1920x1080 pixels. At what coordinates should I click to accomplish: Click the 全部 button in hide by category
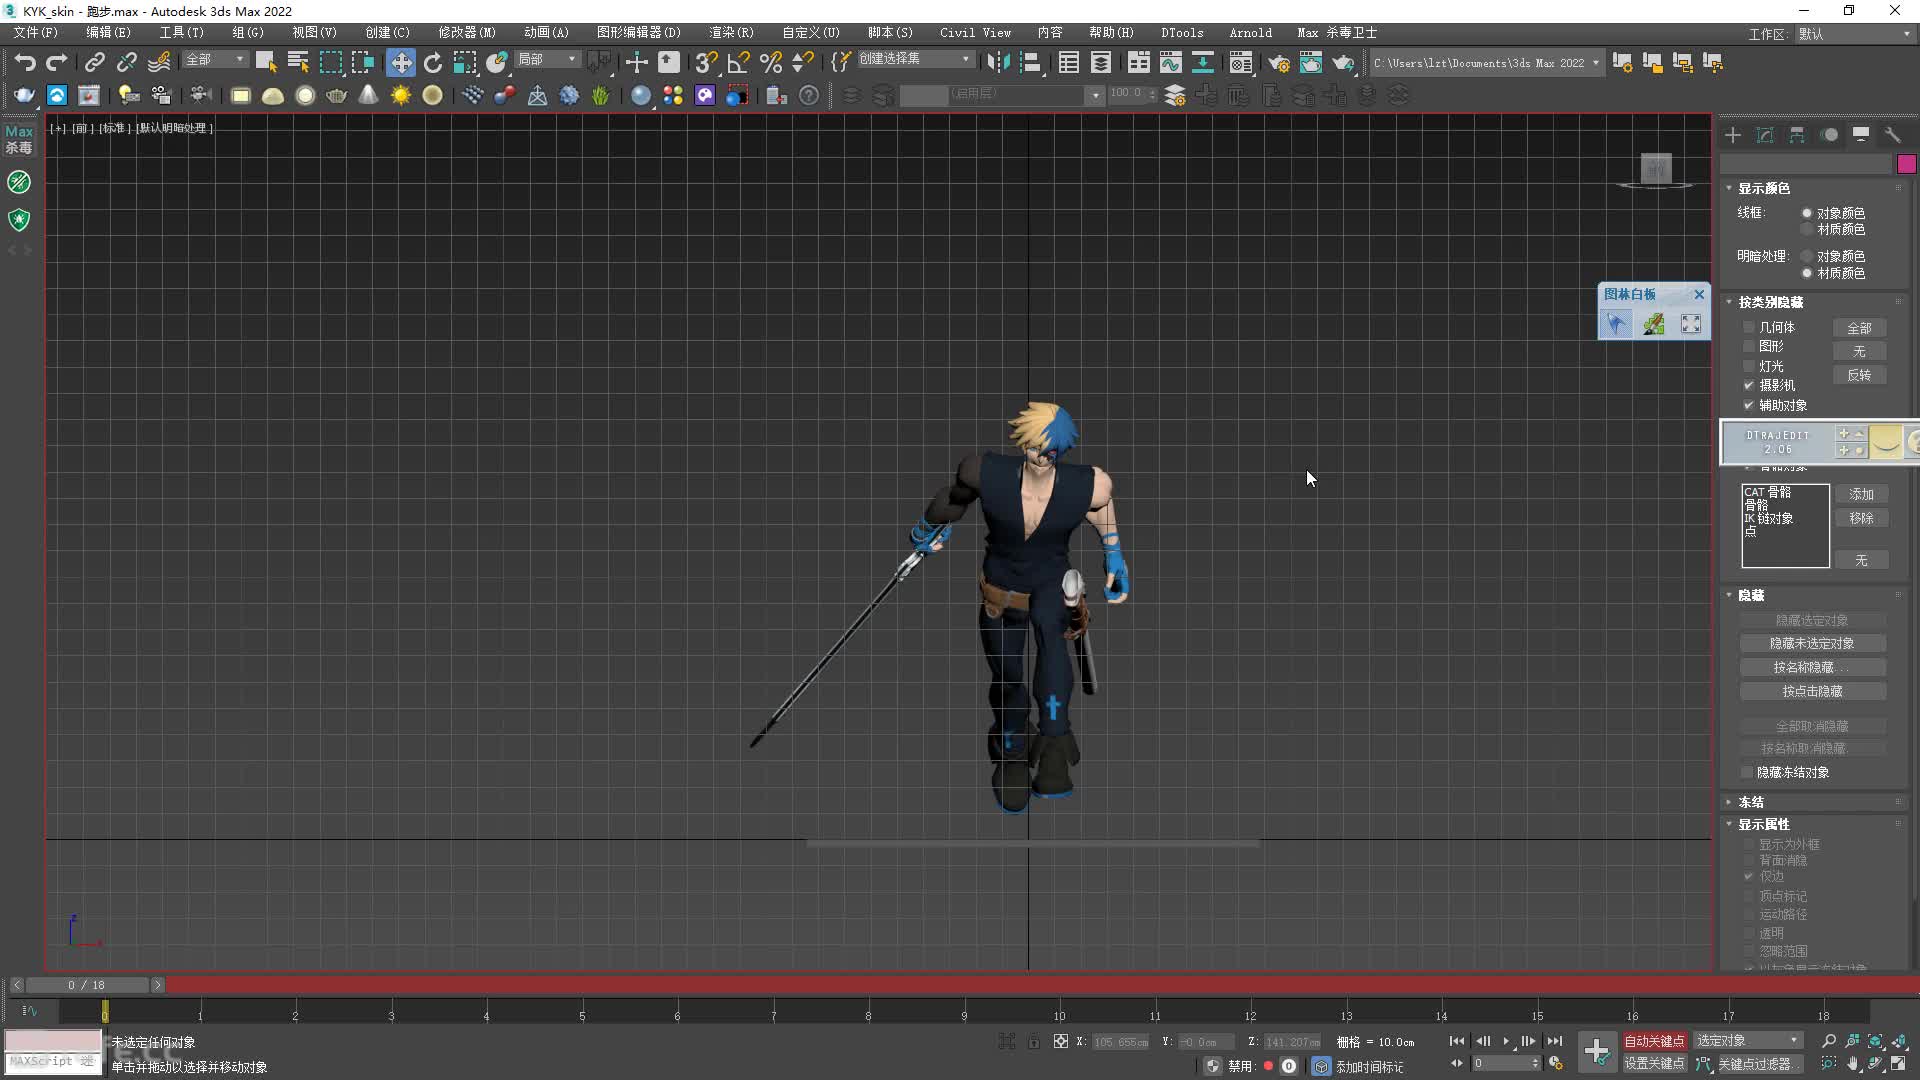point(1859,328)
